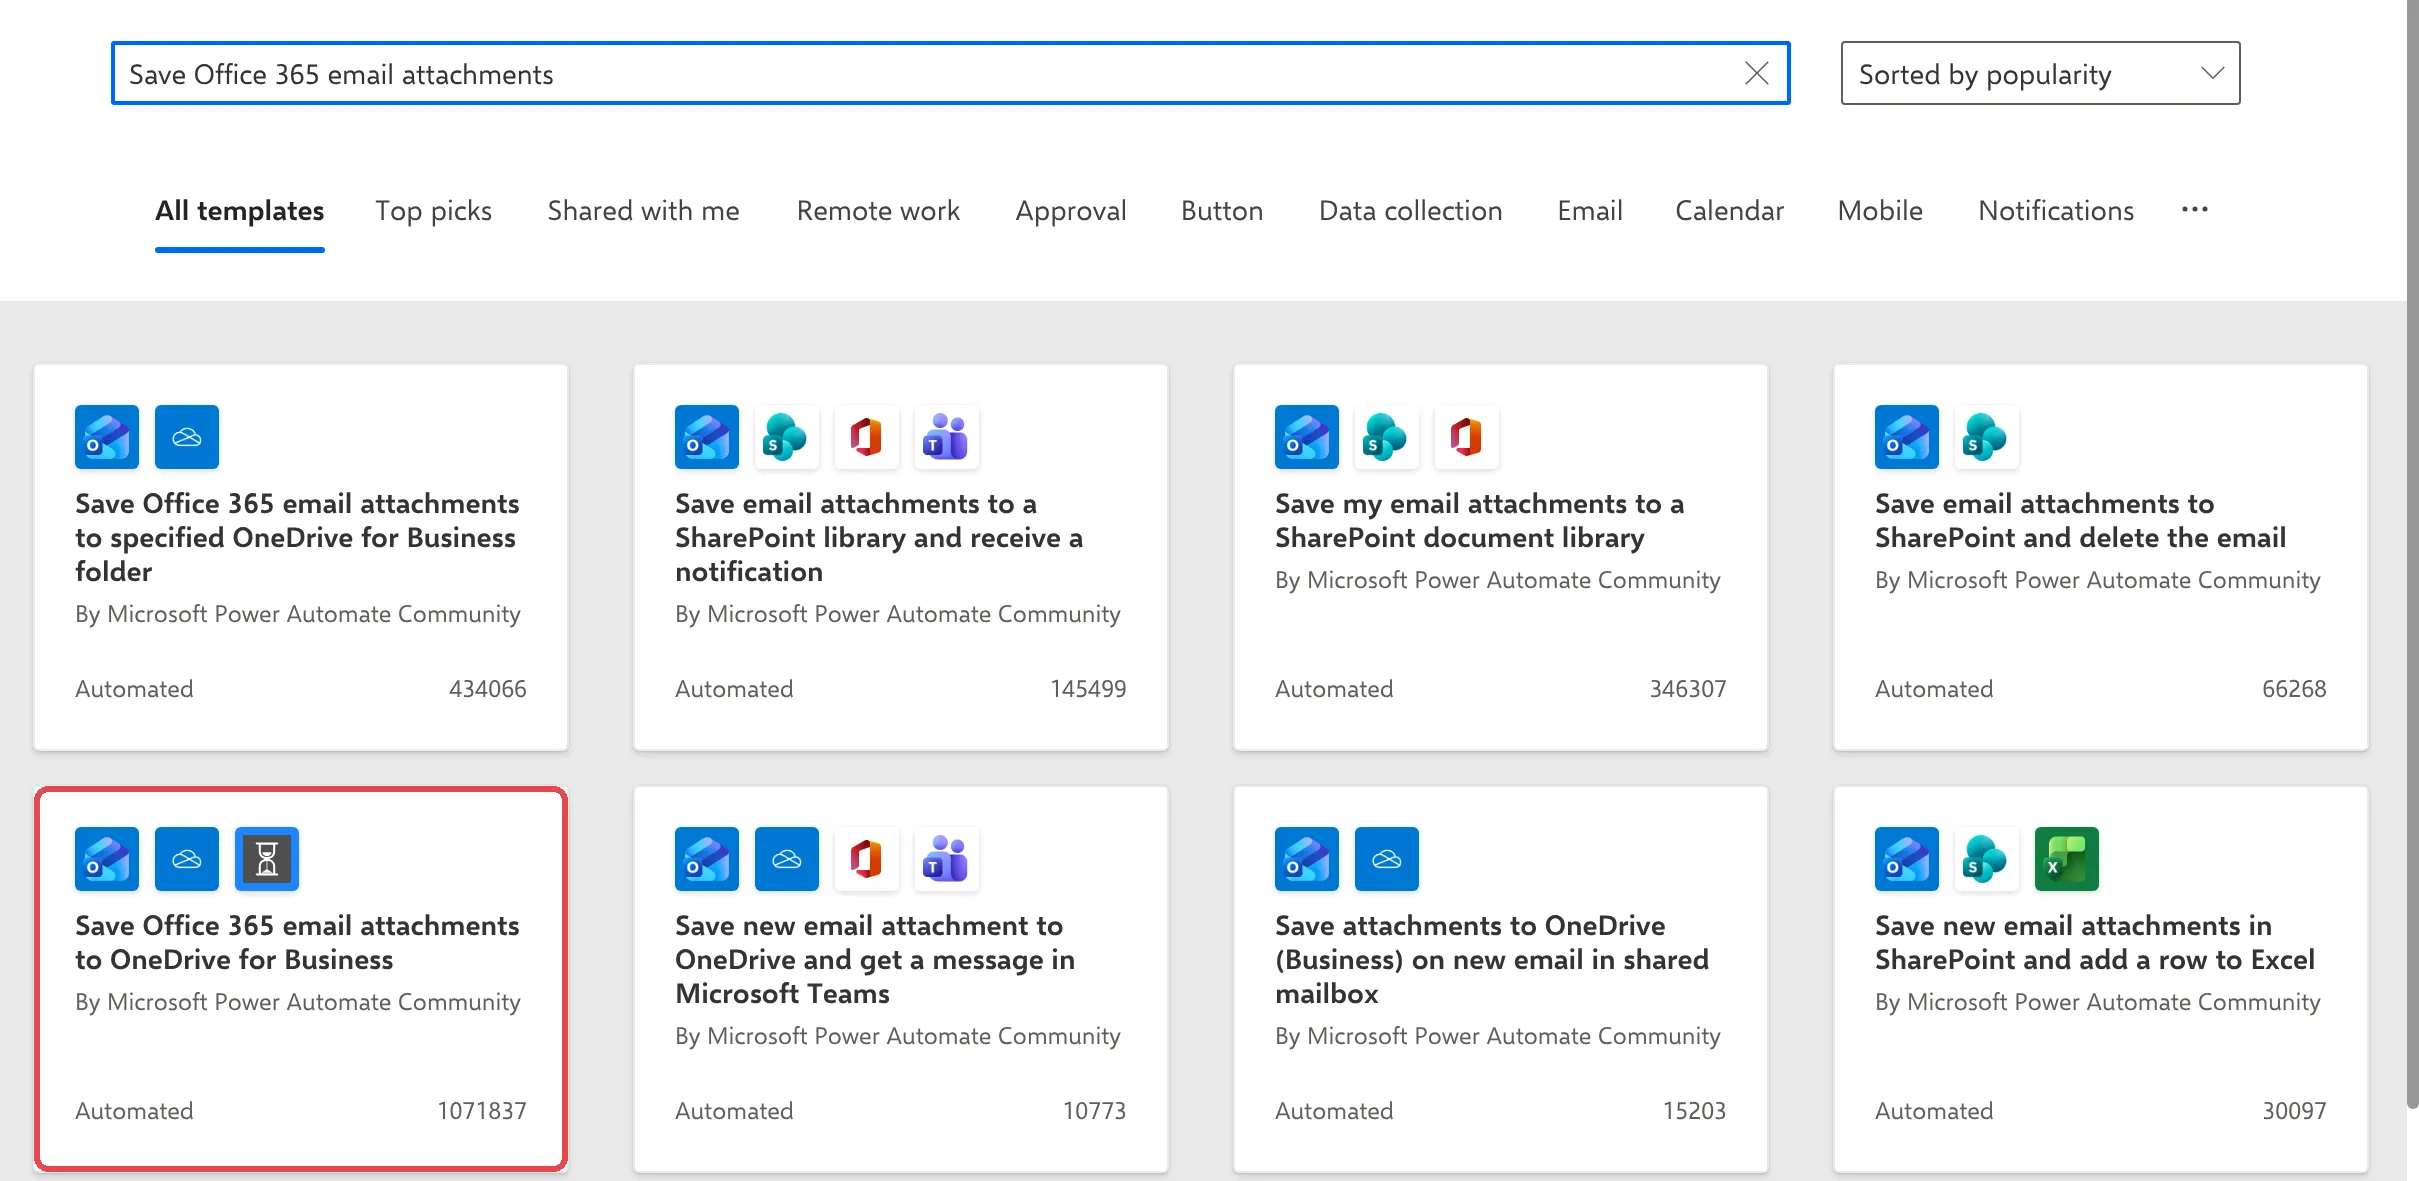Click Outlook icon on OneDrive for Business card

tap(107, 859)
